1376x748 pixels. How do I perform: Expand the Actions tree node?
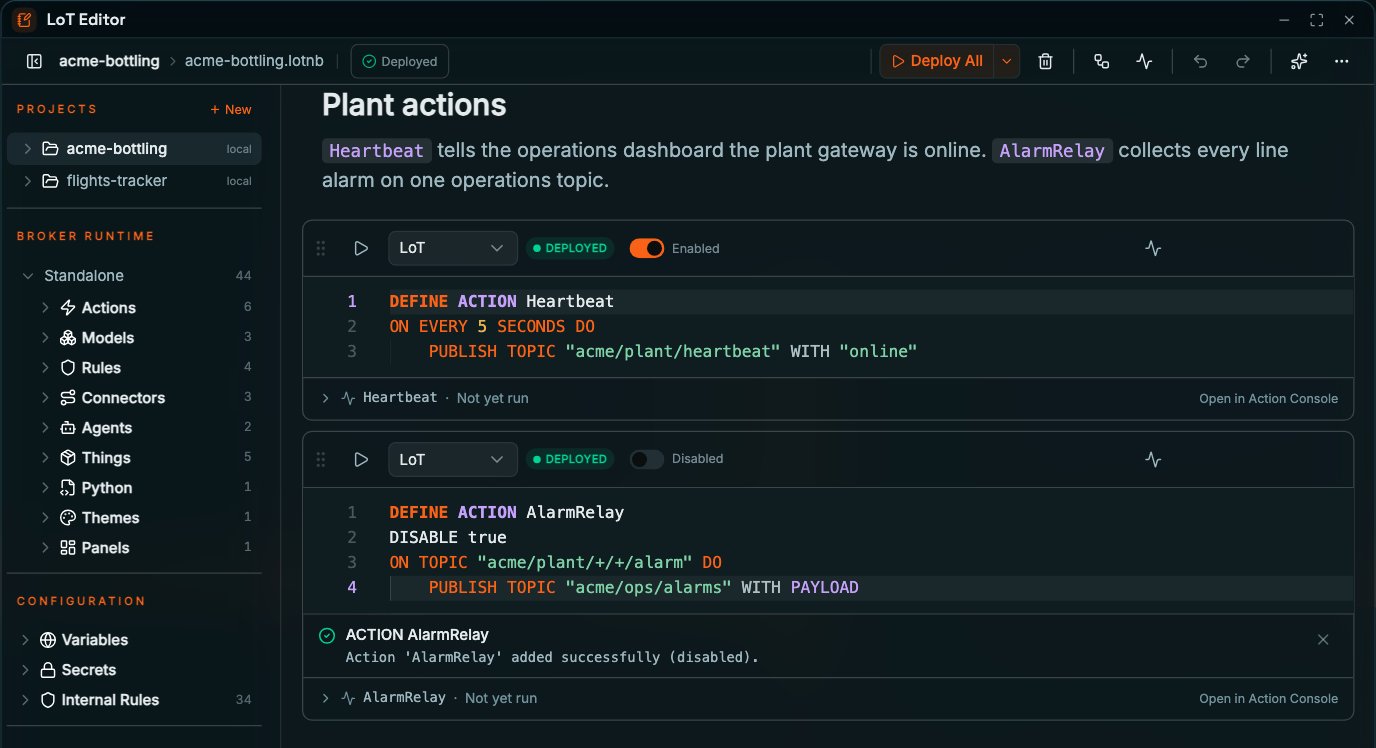[x=45, y=308]
